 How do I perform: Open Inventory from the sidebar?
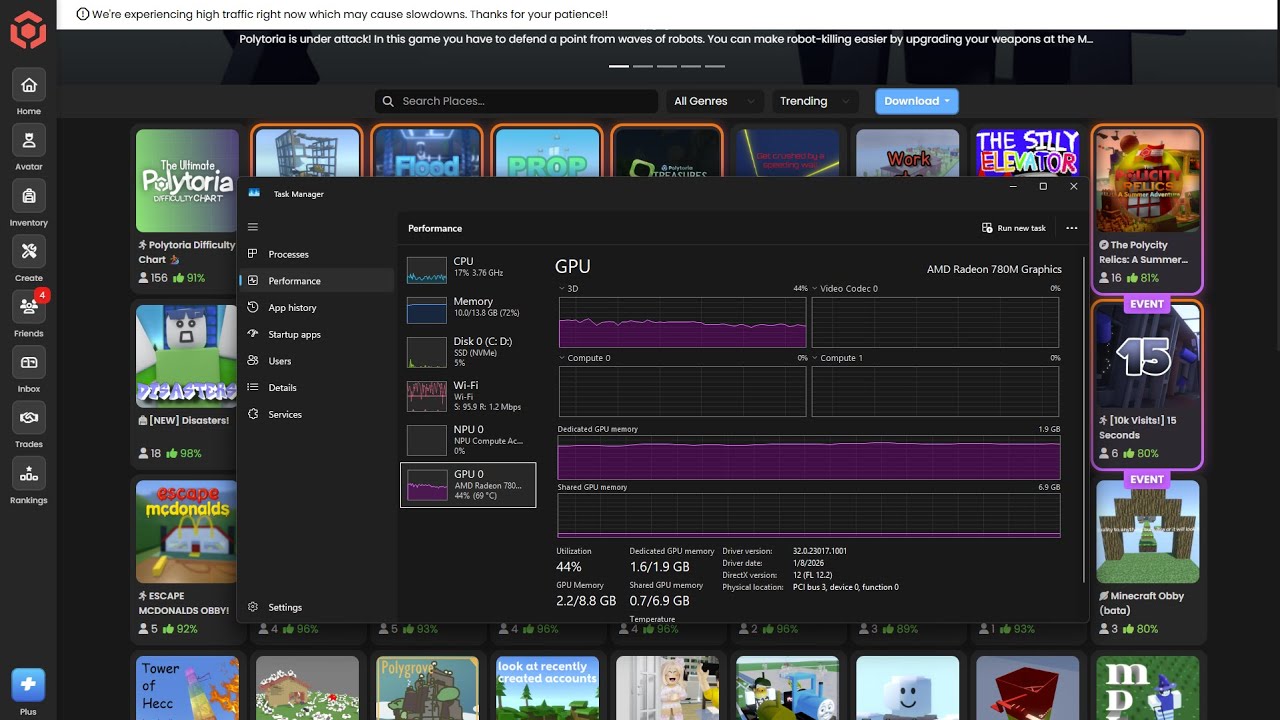pyautogui.click(x=28, y=196)
